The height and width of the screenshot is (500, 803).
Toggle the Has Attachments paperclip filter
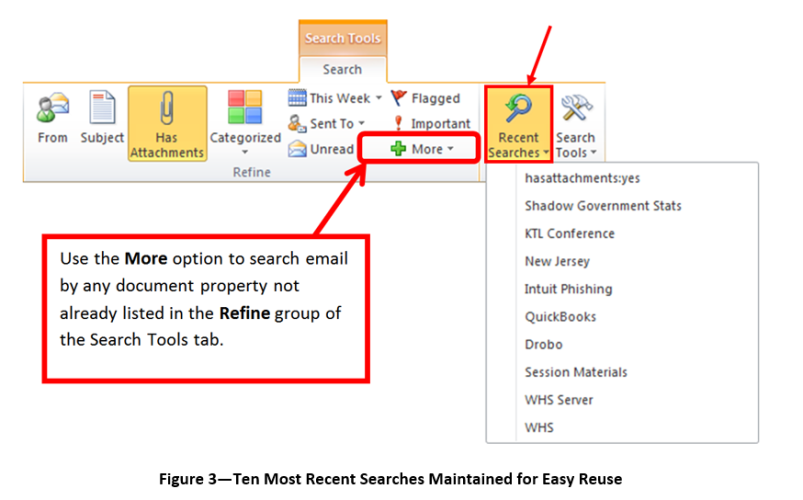167,123
